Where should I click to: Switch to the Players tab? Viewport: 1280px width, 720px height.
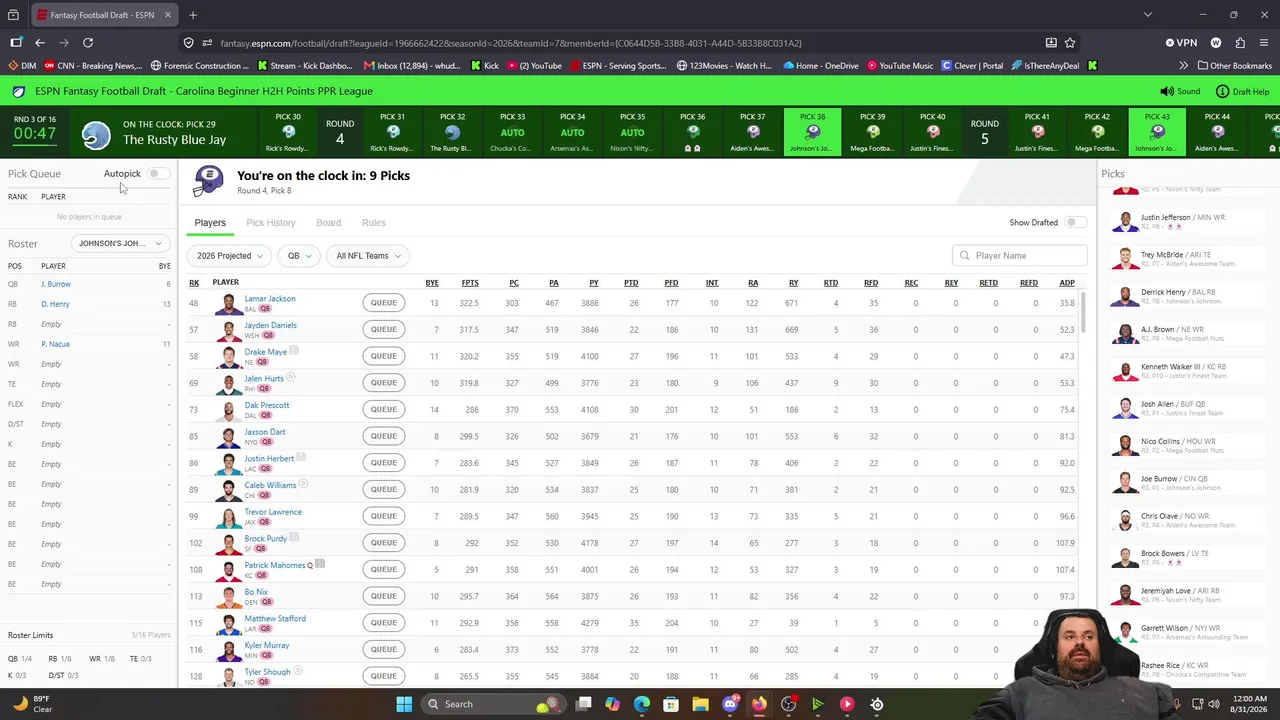tap(210, 223)
